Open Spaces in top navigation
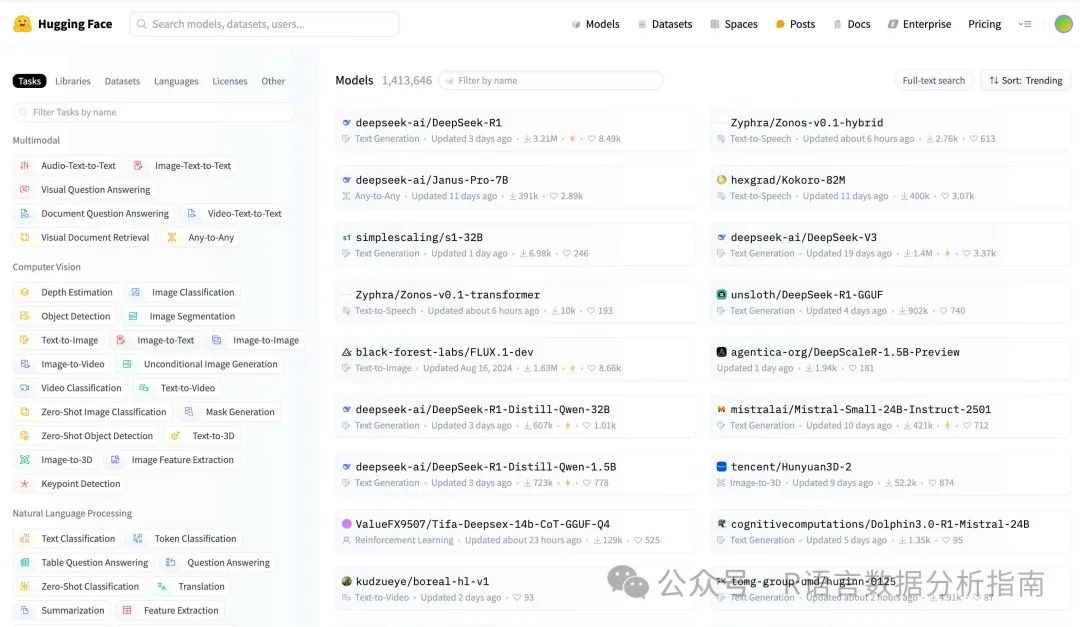1080x627 pixels. [x=734, y=24]
